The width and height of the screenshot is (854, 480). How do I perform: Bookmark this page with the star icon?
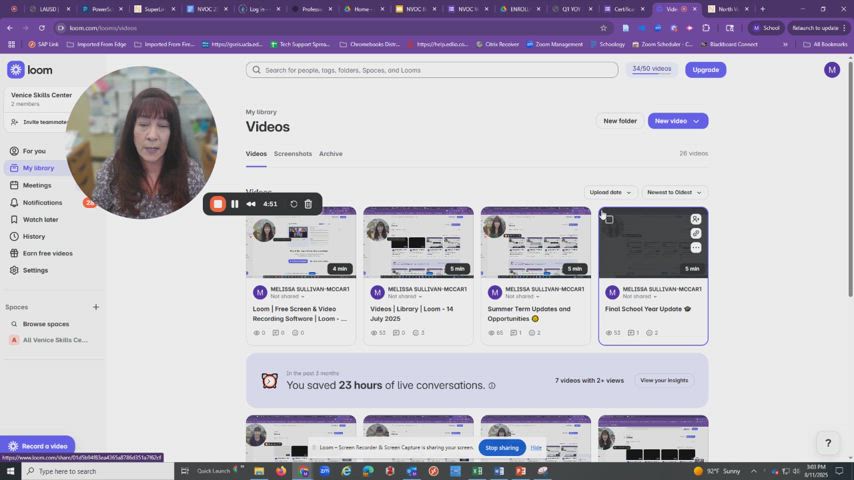tap(603, 28)
